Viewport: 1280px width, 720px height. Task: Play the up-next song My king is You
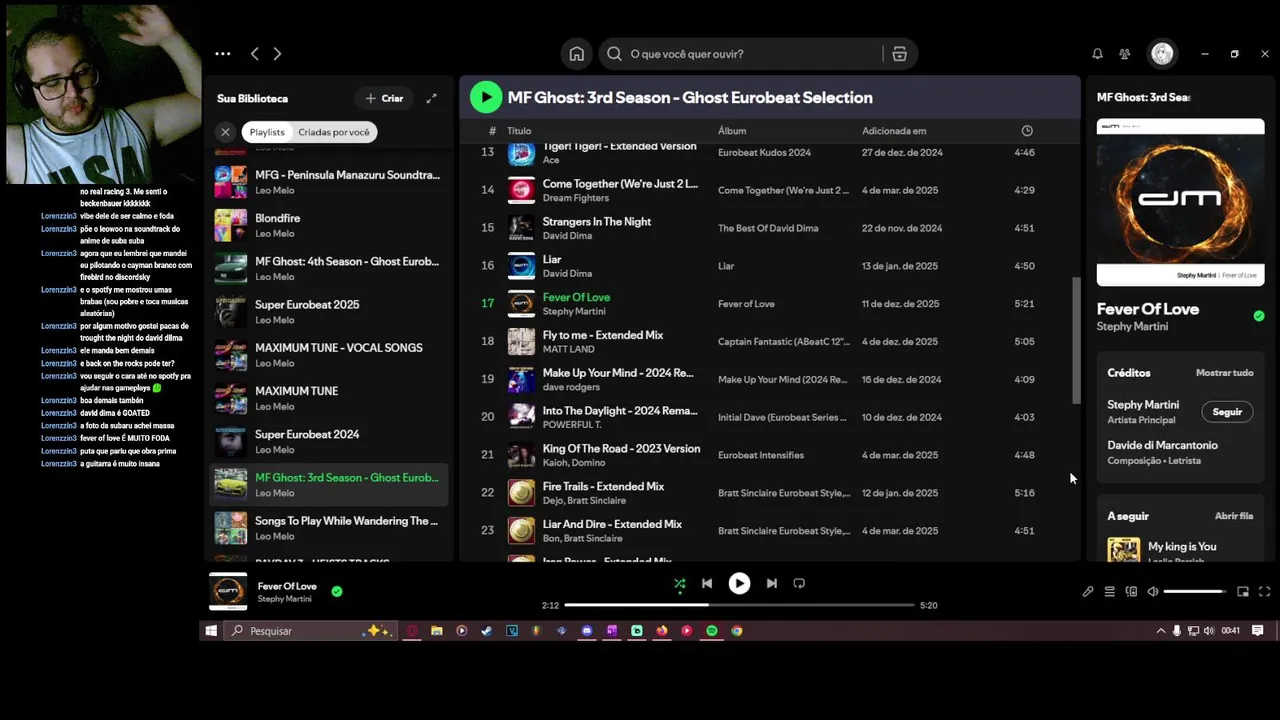[x=1180, y=549]
